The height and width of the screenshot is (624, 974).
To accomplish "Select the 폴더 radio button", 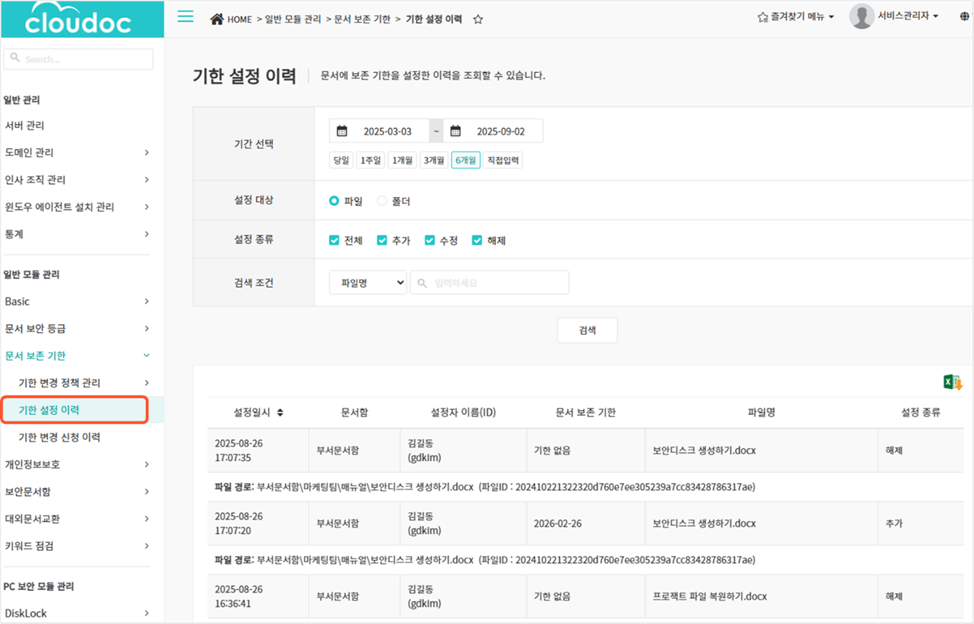I will pyautogui.click(x=382, y=201).
